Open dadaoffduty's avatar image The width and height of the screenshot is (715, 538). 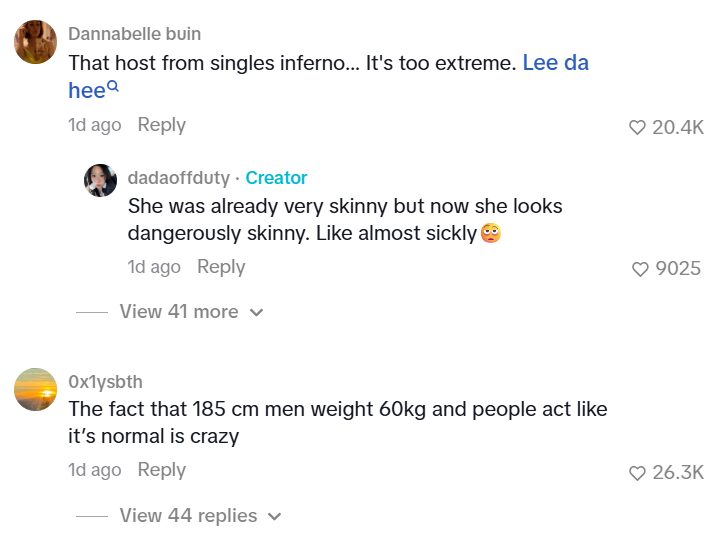(100, 181)
